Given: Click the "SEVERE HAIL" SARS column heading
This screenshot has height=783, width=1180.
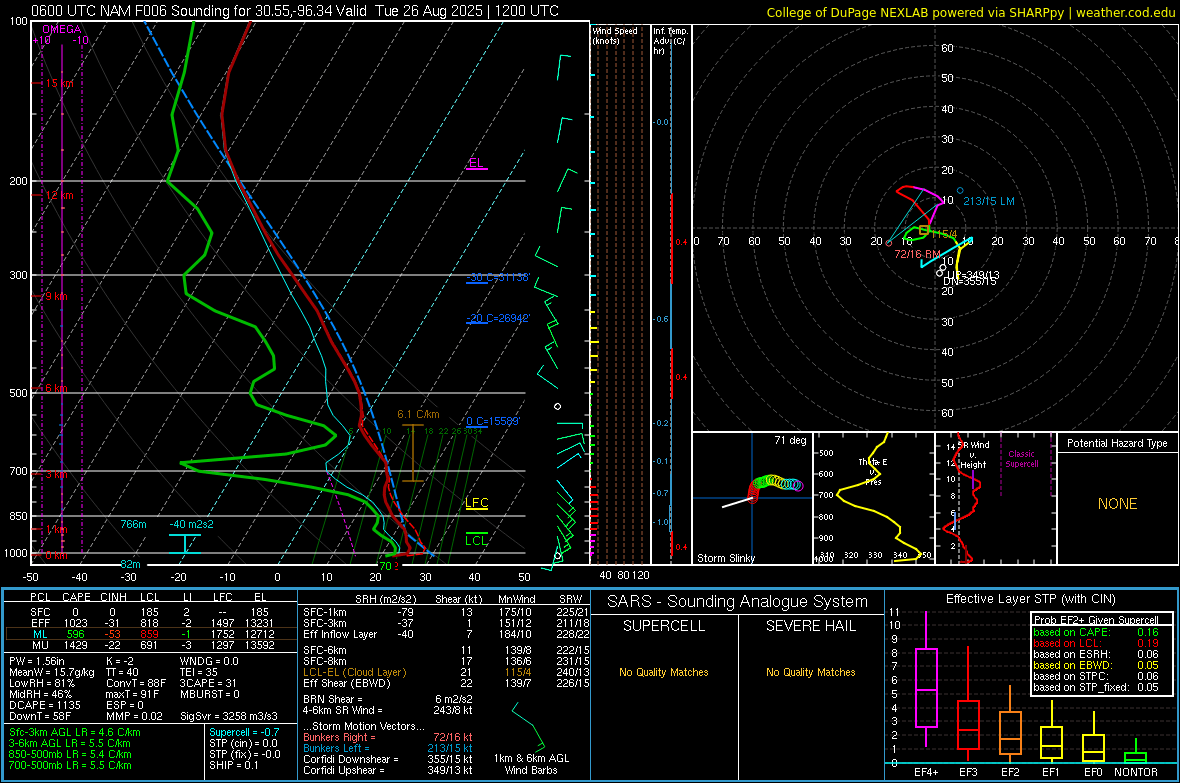Looking at the screenshot, I should tap(810, 626).
